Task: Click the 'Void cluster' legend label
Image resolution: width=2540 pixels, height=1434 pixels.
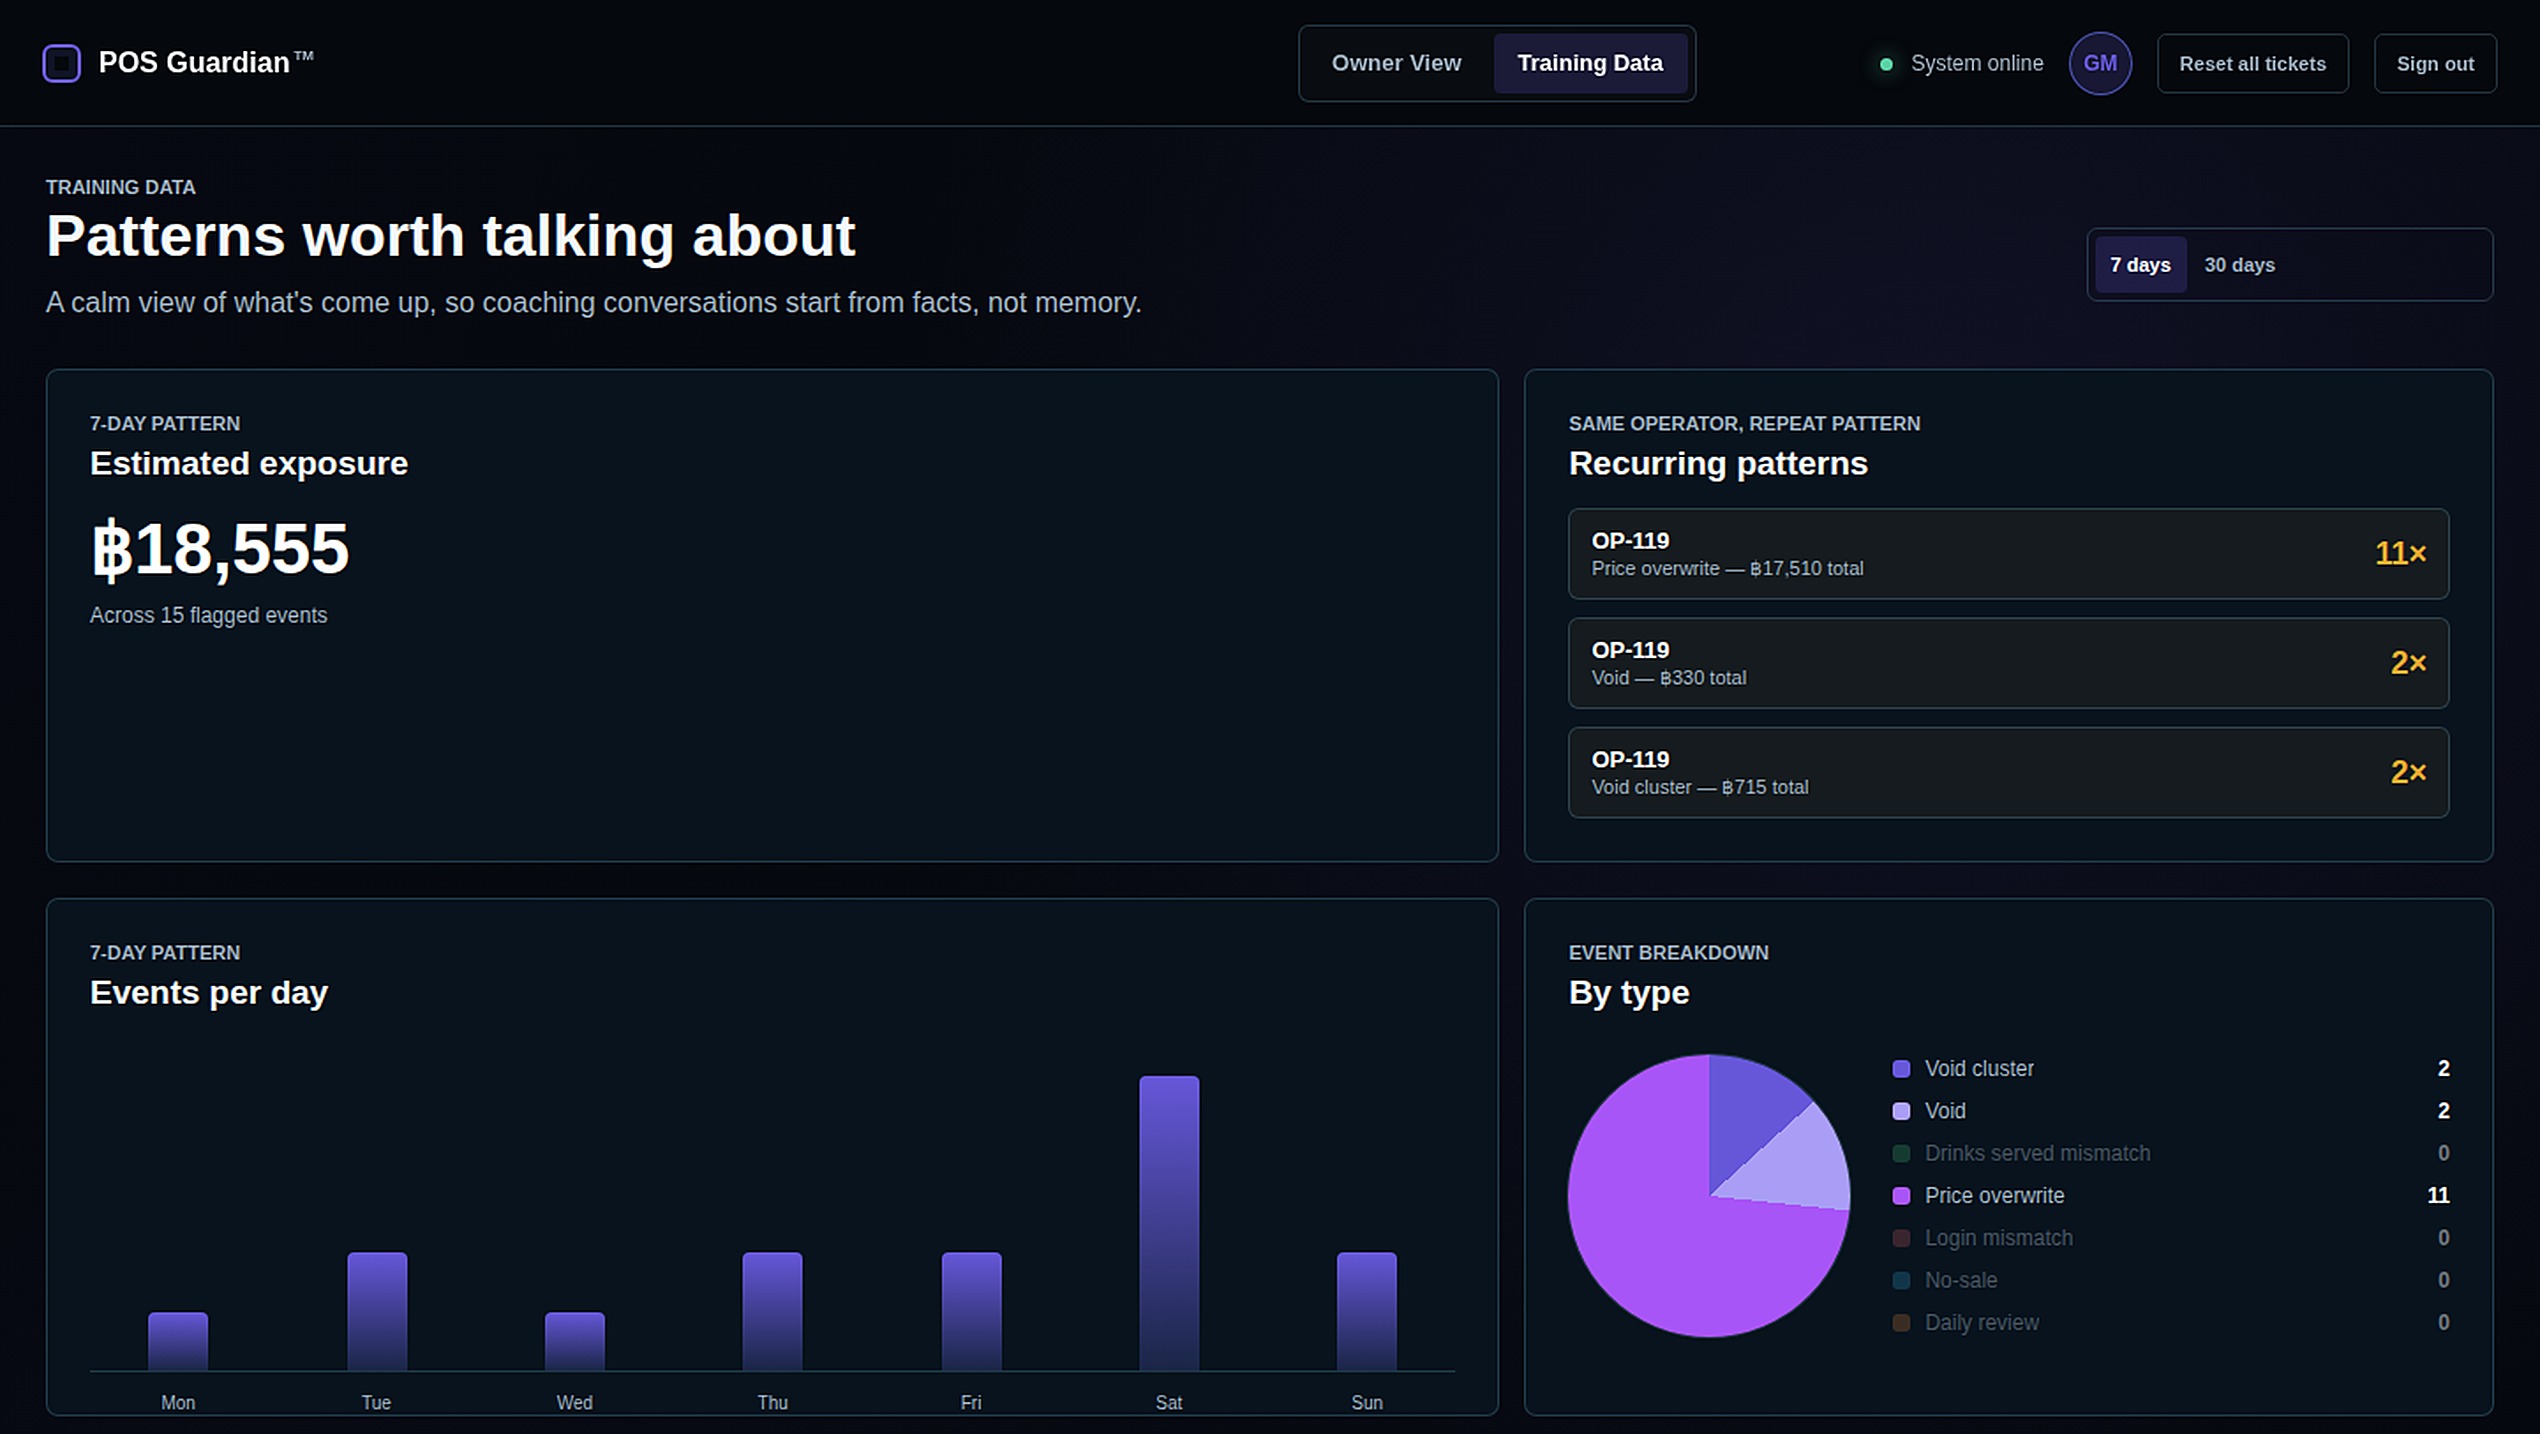Action: tap(1978, 1069)
